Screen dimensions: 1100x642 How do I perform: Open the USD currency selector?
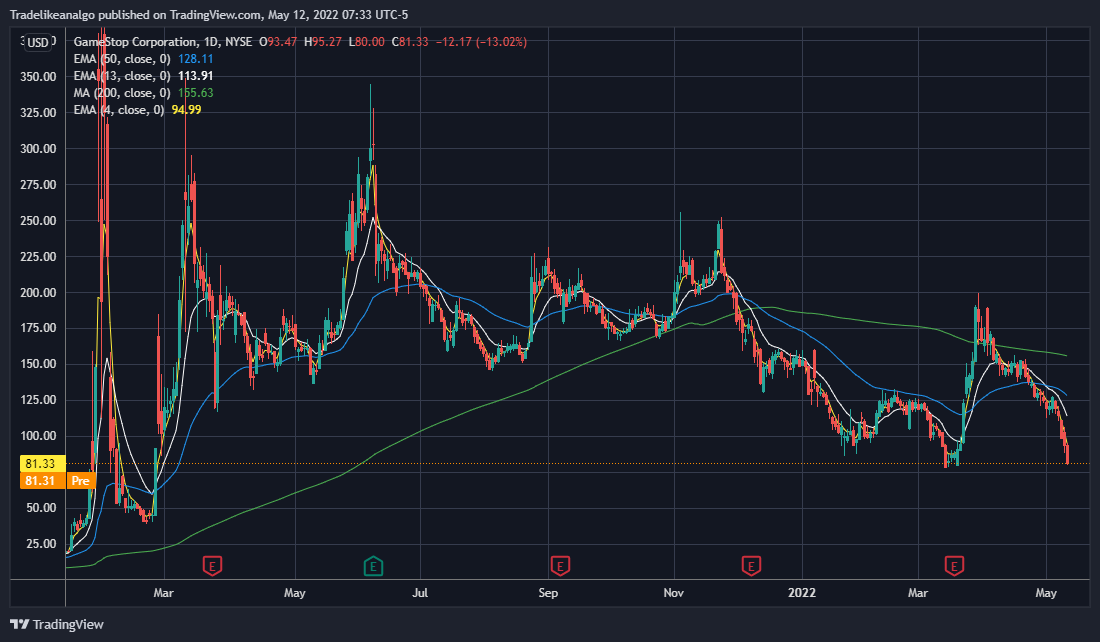coord(38,43)
